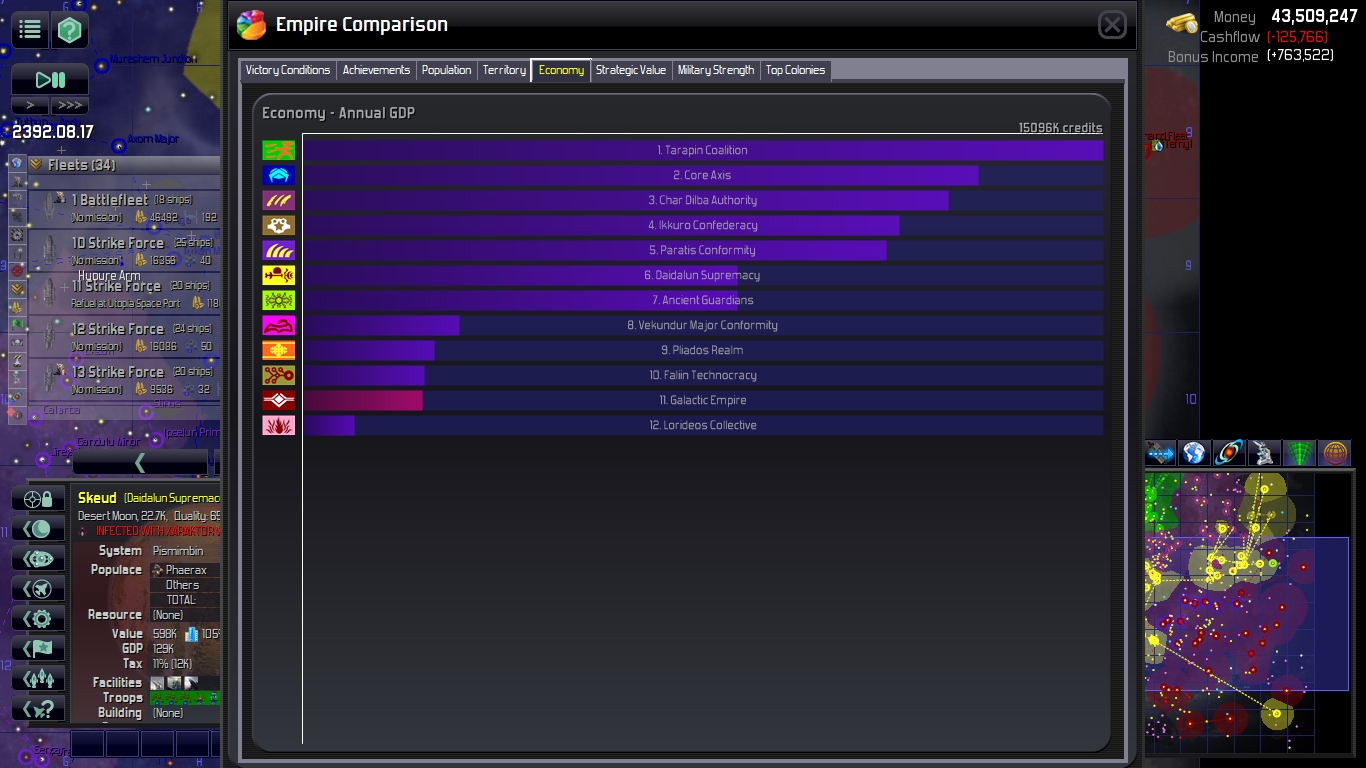Viewport: 1366px width, 768px height.
Task: Click the Lorideos Collective flag icon
Action: pos(279,425)
